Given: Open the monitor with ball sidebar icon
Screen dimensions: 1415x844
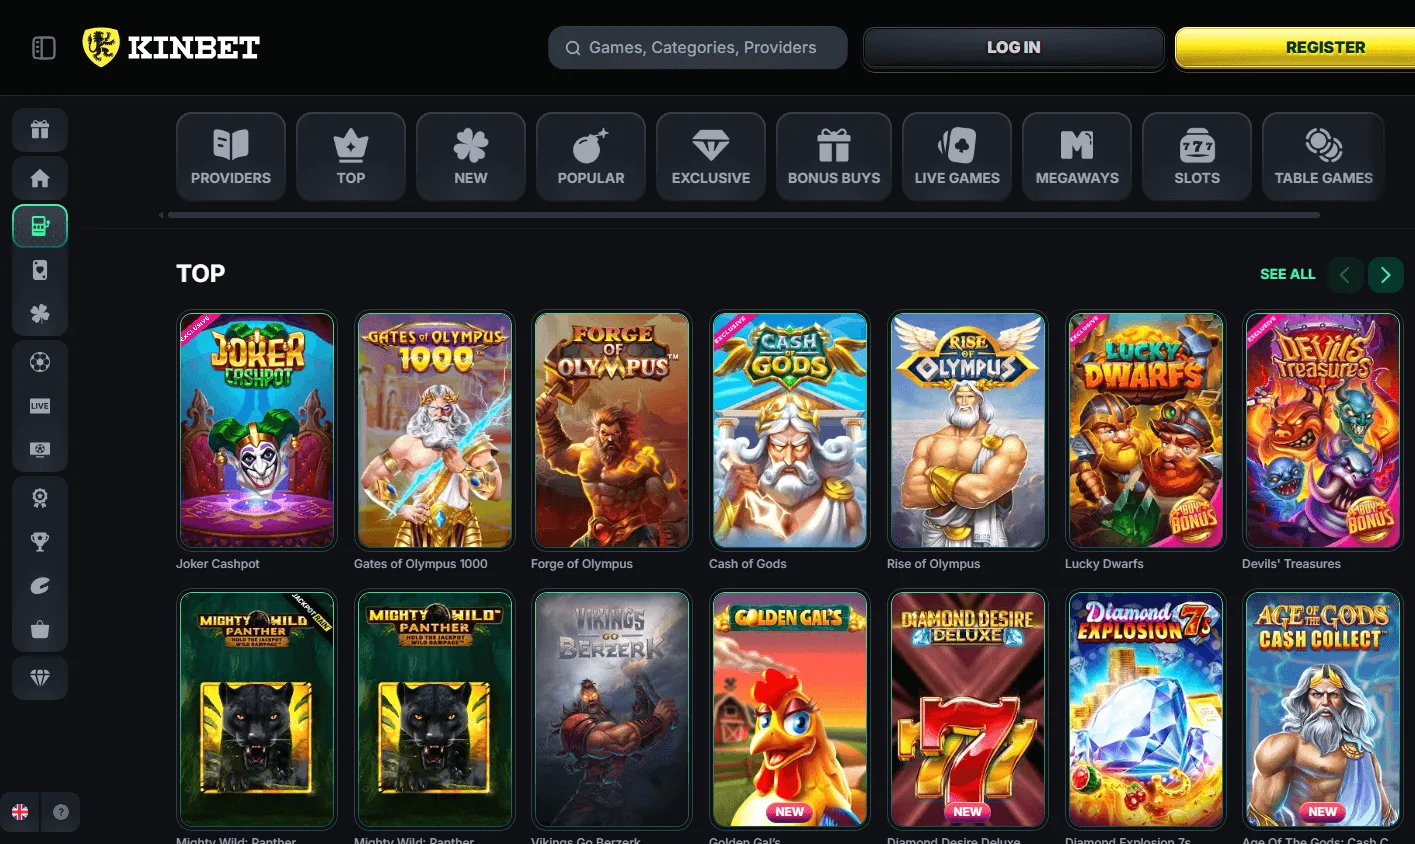Looking at the screenshot, I should pos(40,450).
